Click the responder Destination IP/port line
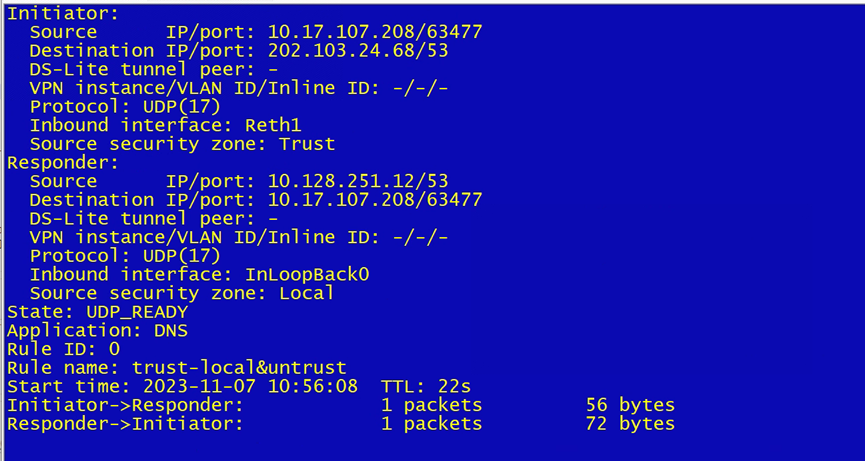The image size is (865, 461). click(x=255, y=200)
